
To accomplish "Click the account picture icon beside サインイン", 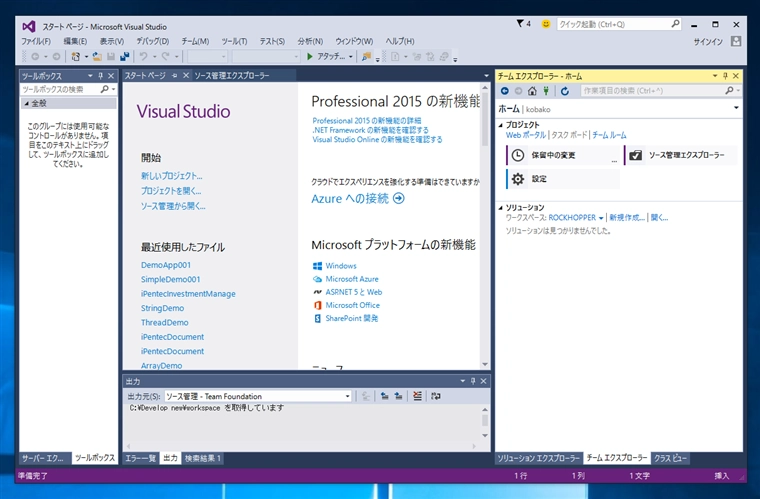I will tap(736, 42).
